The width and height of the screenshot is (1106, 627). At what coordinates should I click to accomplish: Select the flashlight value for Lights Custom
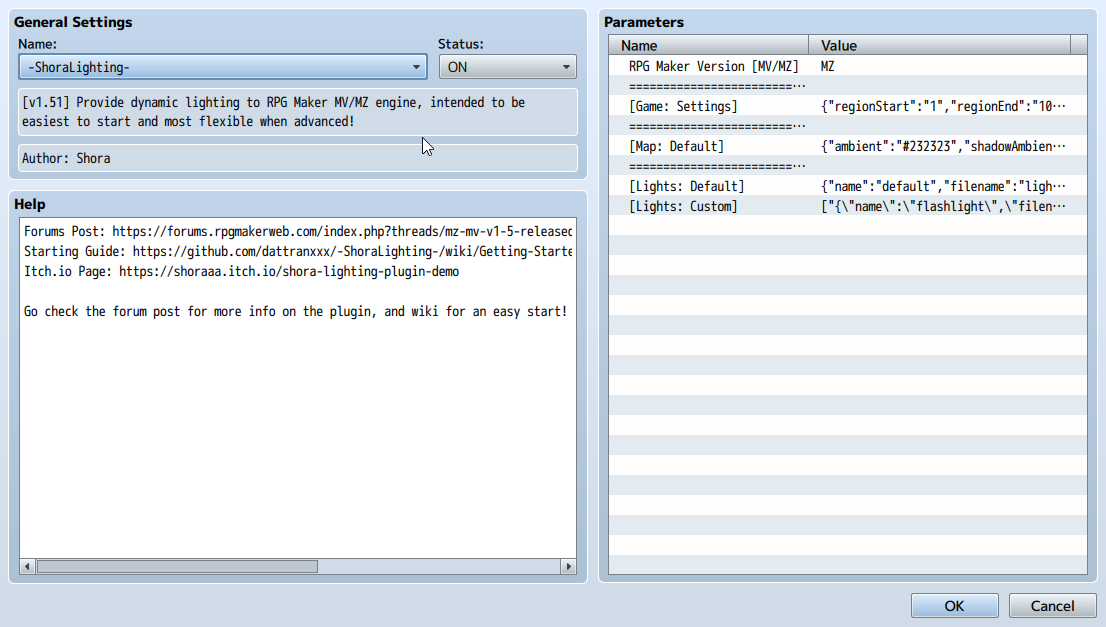click(x=943, y=207)
